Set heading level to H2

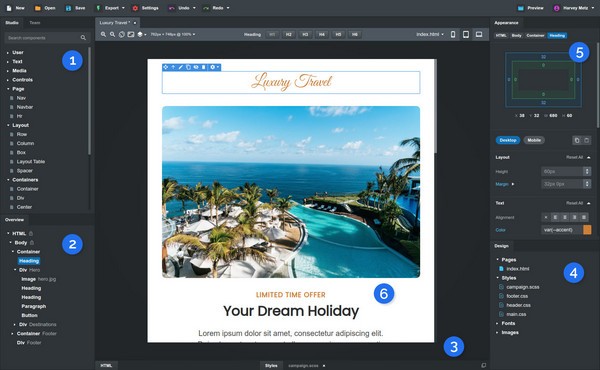pyautogui.click(x=289, y=34)
